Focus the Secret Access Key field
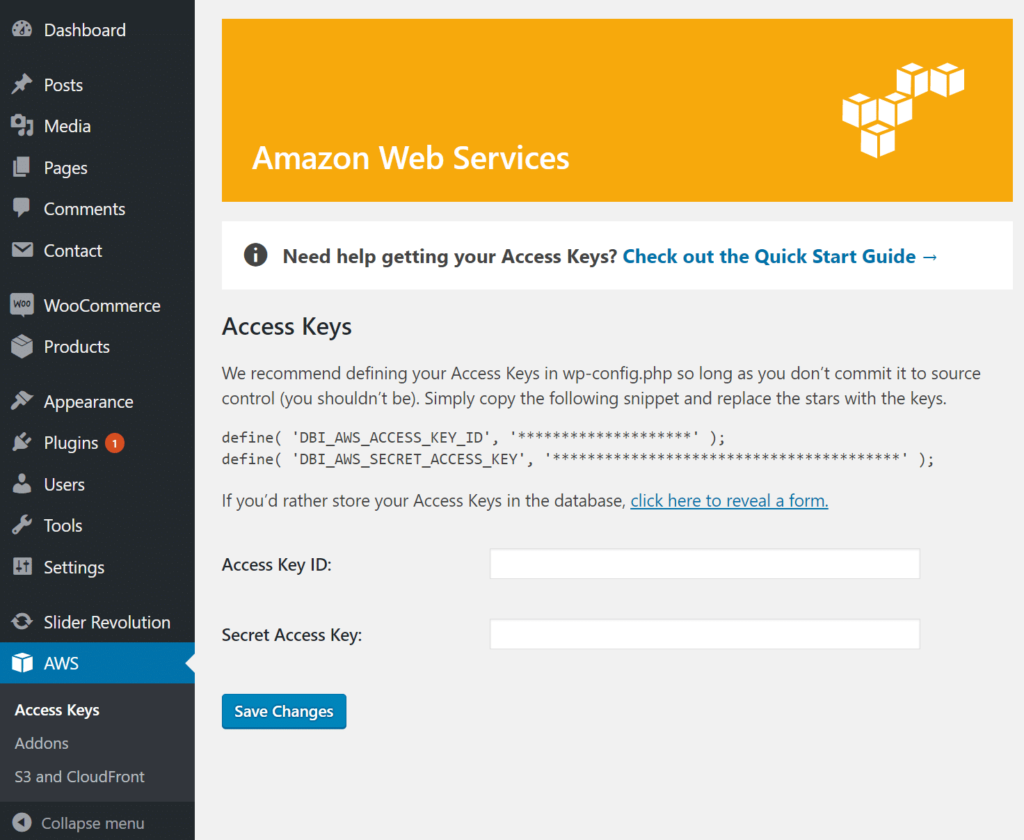Screen dimensions: 1024x840 point(704,634)
